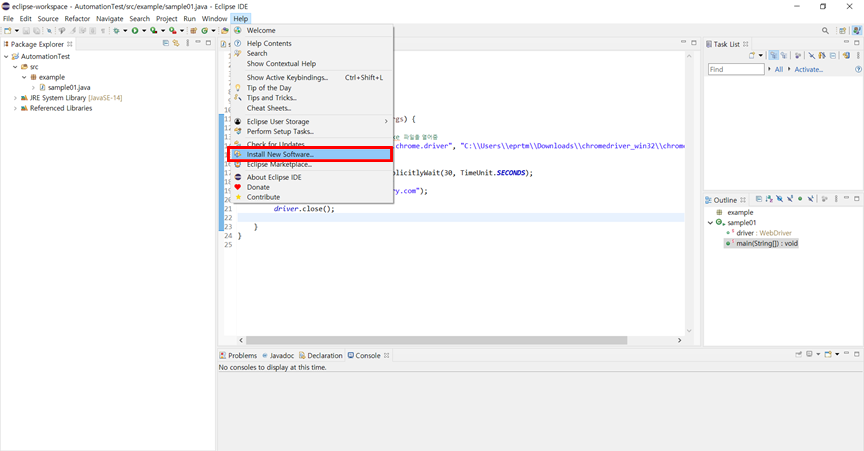Click the Outline Collapse All icon
Image resolution: width=864 pixels, height=451 pixels.
click(x=759, y=198)
